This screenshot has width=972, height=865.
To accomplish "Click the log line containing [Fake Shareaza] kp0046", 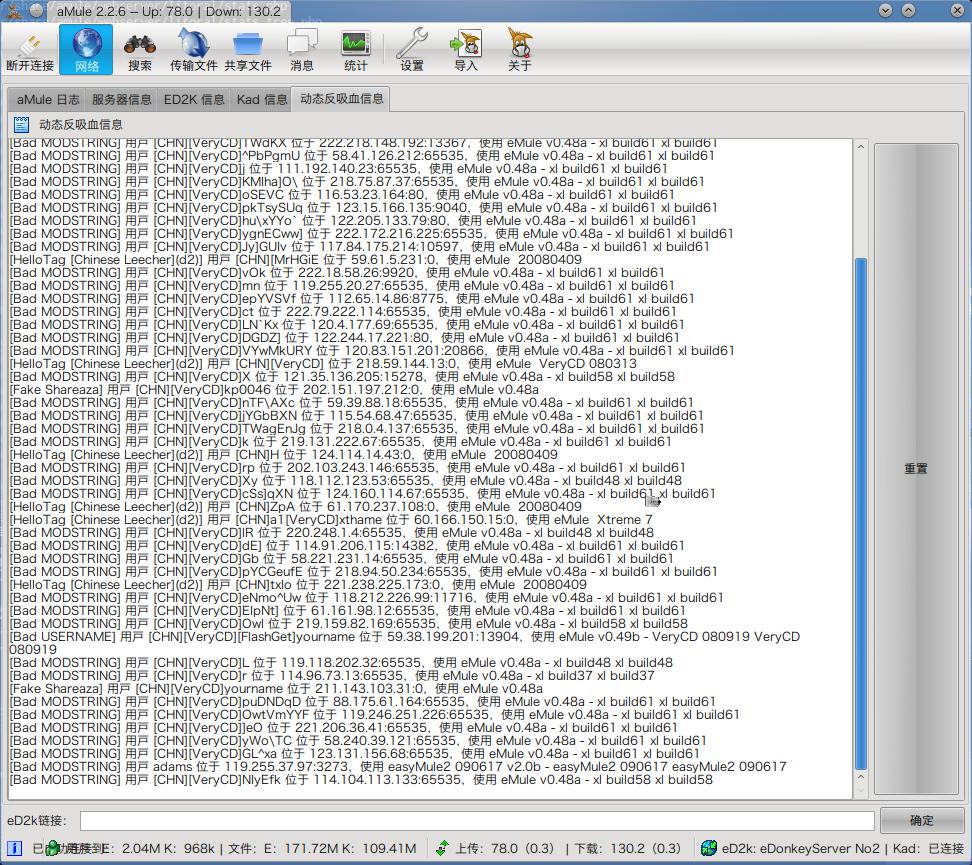I will pyautogui.click(x=274, y=389).
